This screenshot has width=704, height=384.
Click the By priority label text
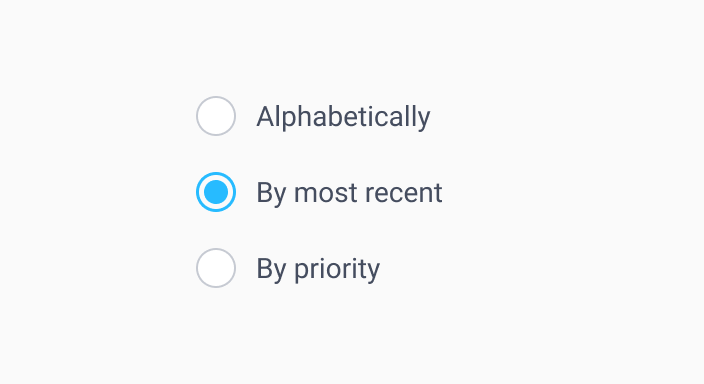click(318, 269)
